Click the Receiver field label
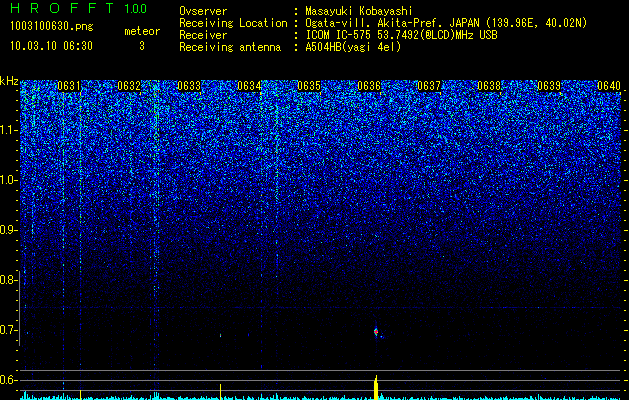This screenshot has height=400, width=629. [203, 35]
